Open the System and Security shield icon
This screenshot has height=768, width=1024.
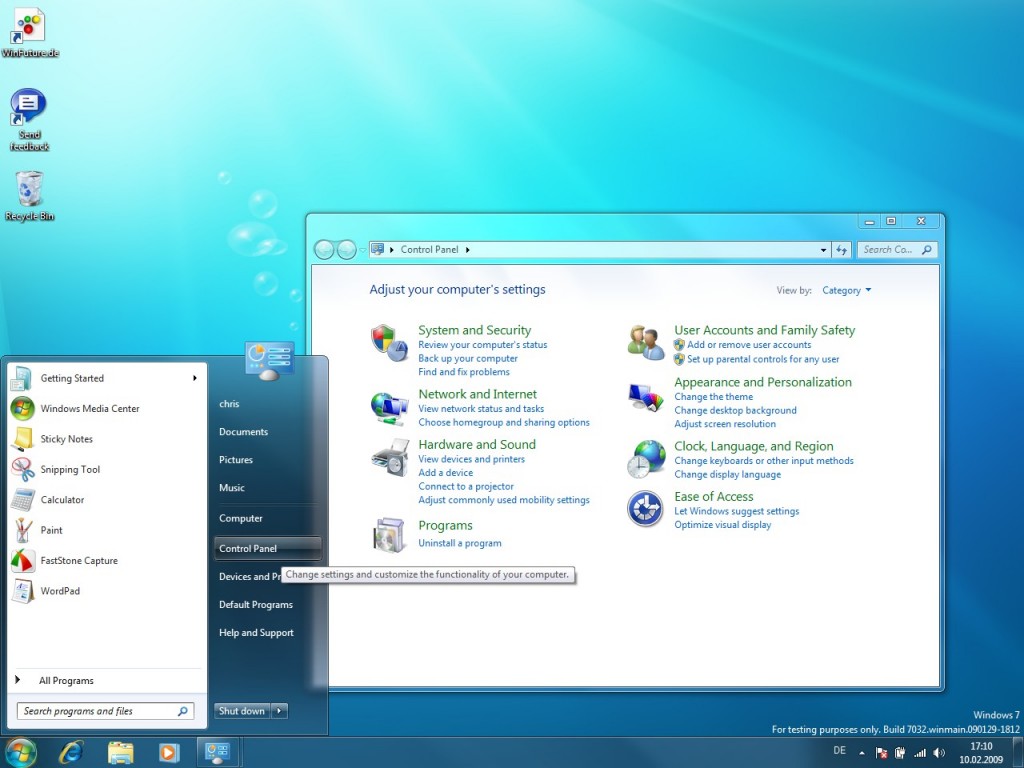tap(389, 343)
